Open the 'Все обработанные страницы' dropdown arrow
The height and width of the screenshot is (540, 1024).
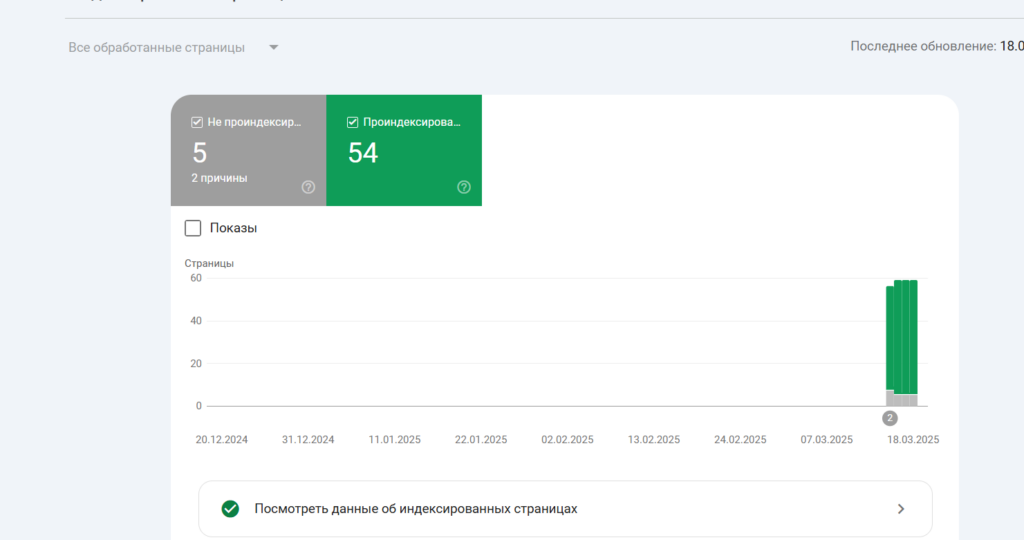coord(274,48)
